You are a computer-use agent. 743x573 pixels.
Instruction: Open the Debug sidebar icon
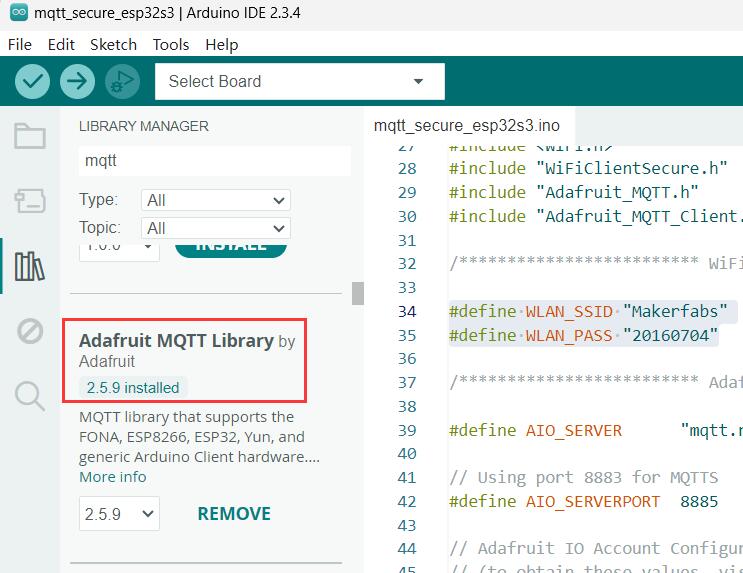[x=30, y=331]
